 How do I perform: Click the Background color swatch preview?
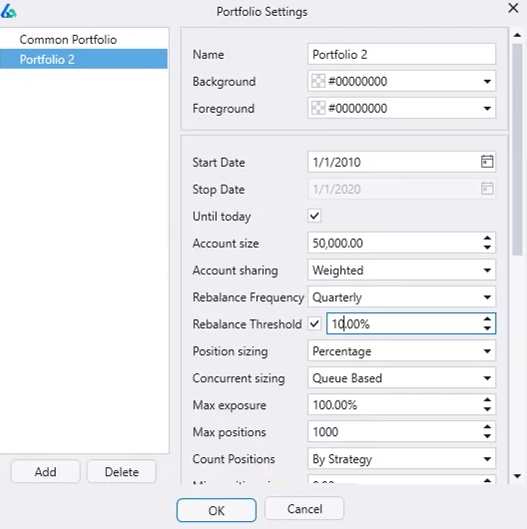point(318,81)
